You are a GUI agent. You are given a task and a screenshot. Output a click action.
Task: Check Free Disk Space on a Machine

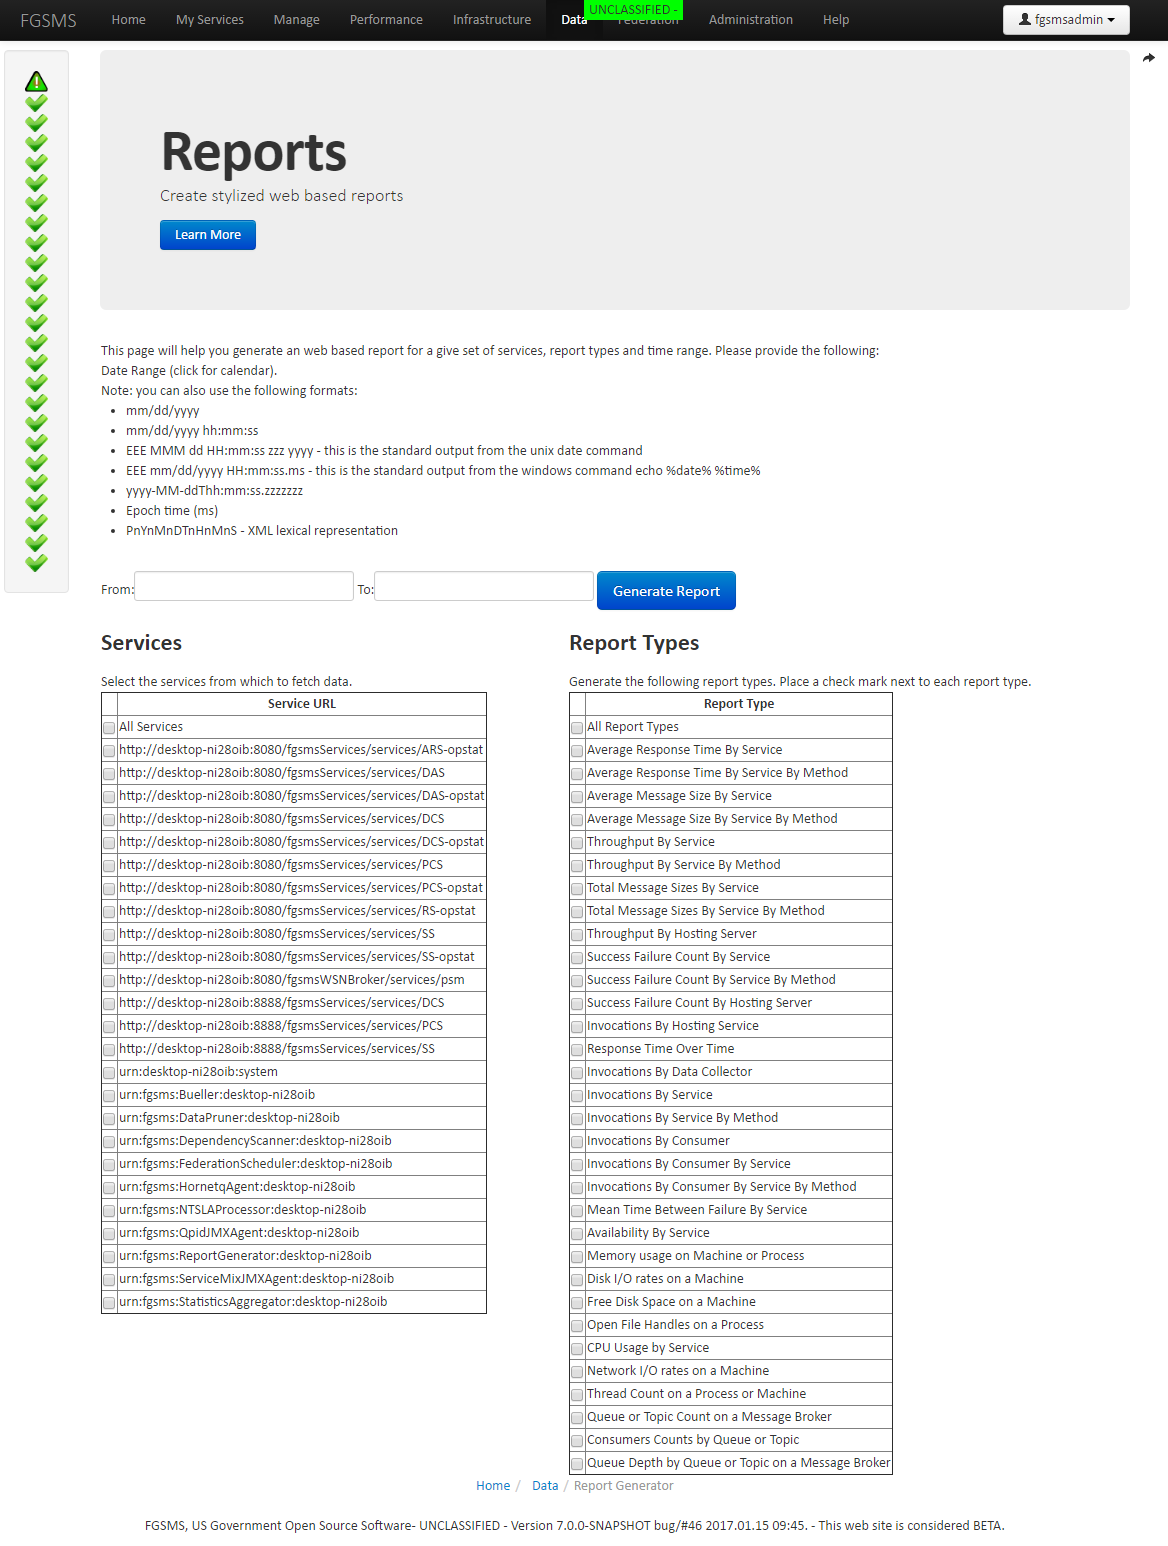pos(577,1303)
